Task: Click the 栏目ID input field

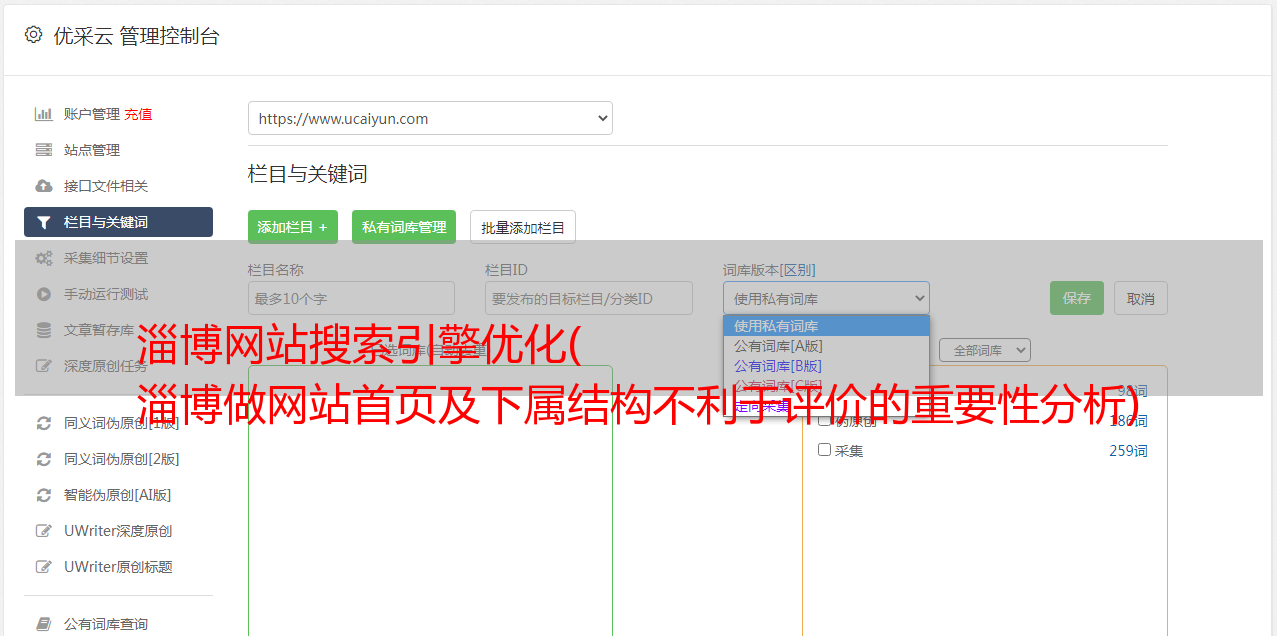Action: 589,298
